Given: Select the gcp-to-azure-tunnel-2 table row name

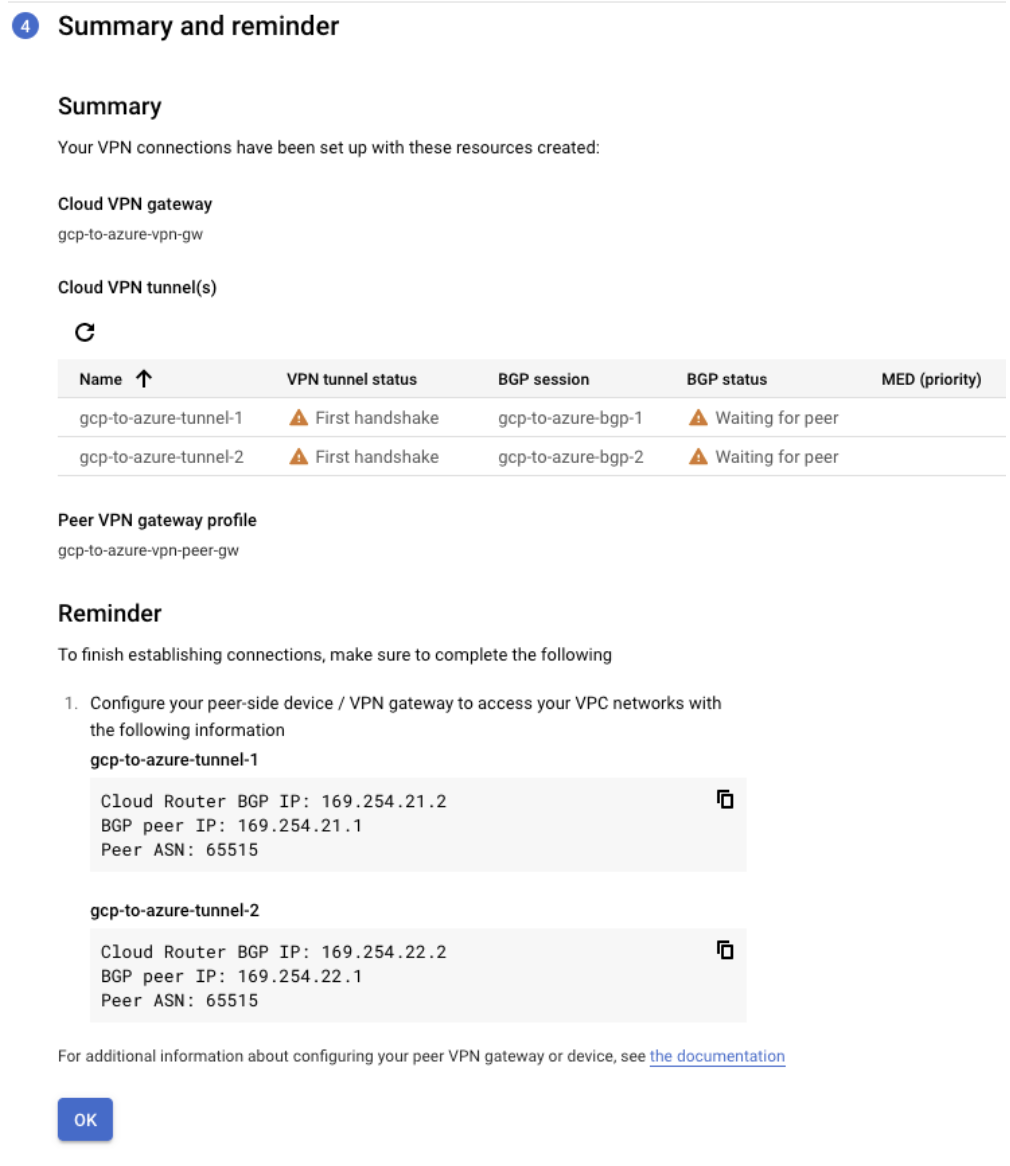Looking at the screenshot, I should 161,457.
